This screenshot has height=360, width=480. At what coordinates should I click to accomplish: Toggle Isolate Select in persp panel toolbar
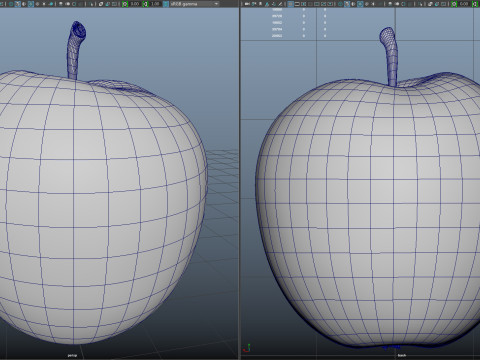(91, 4)
